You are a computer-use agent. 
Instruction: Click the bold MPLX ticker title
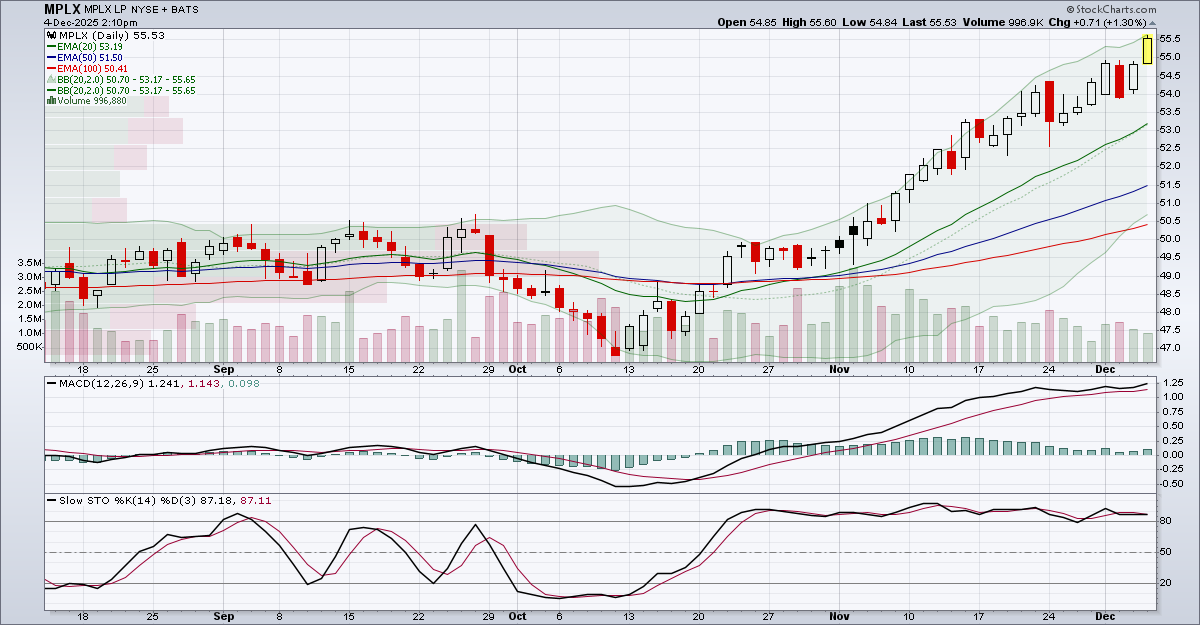point(62,9)
